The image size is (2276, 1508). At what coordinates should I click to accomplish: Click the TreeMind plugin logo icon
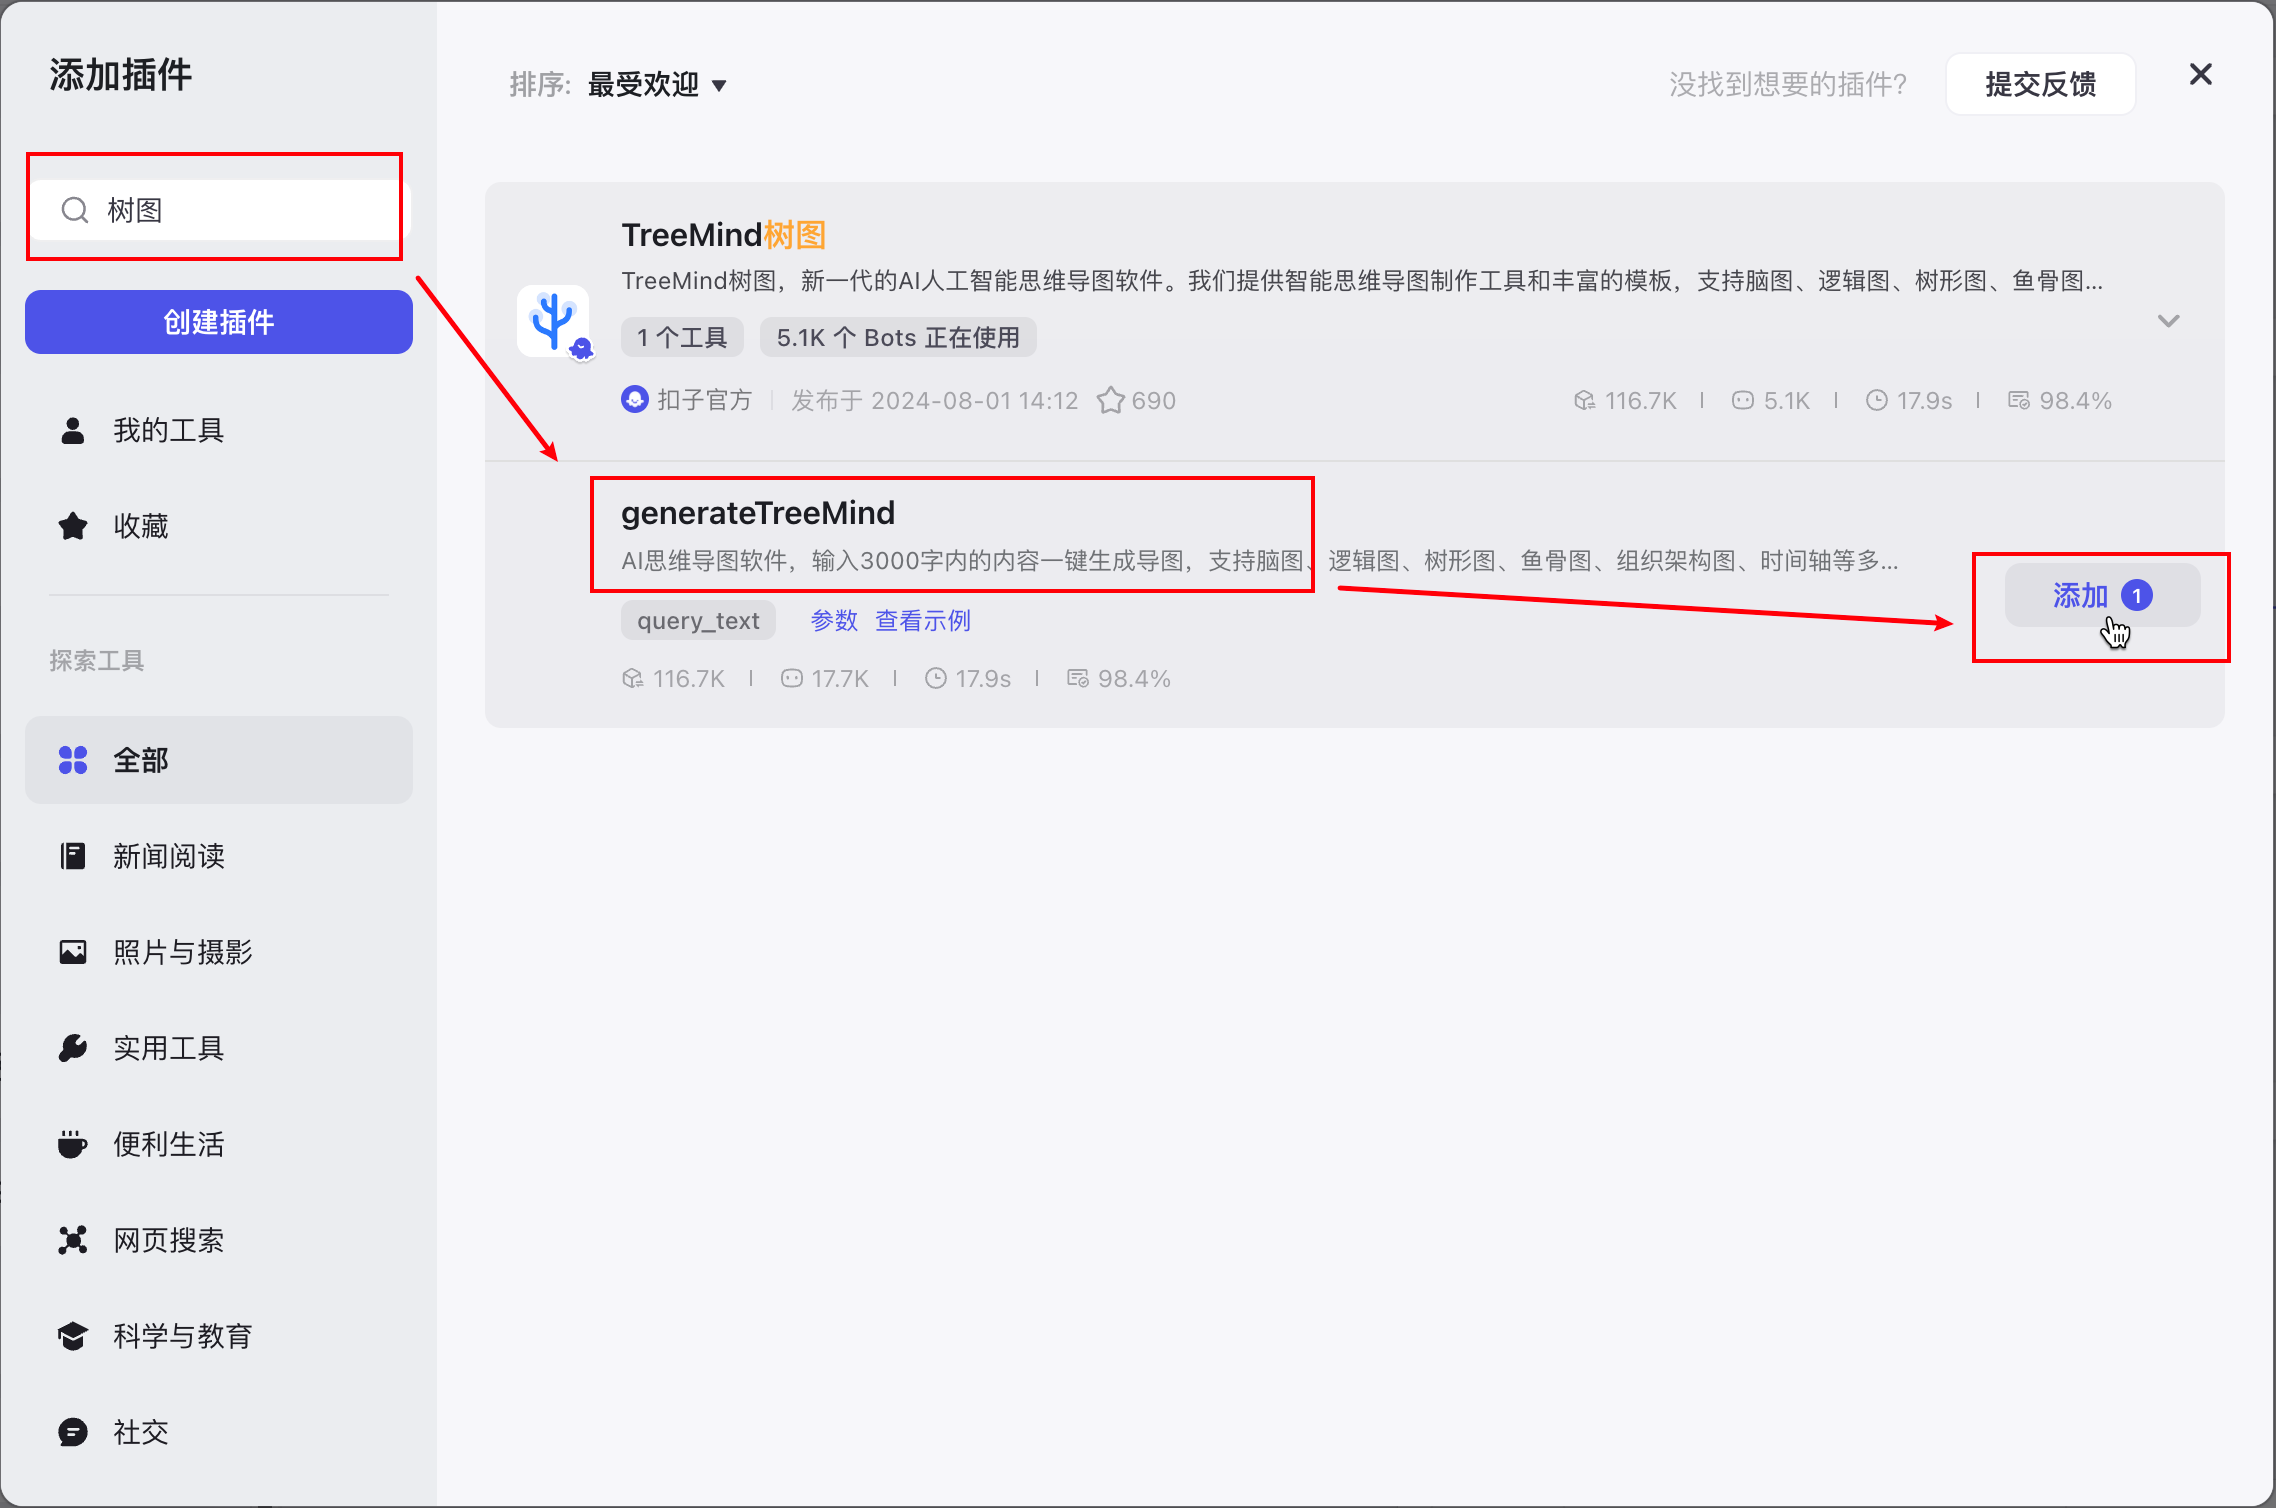click(553, 321)
